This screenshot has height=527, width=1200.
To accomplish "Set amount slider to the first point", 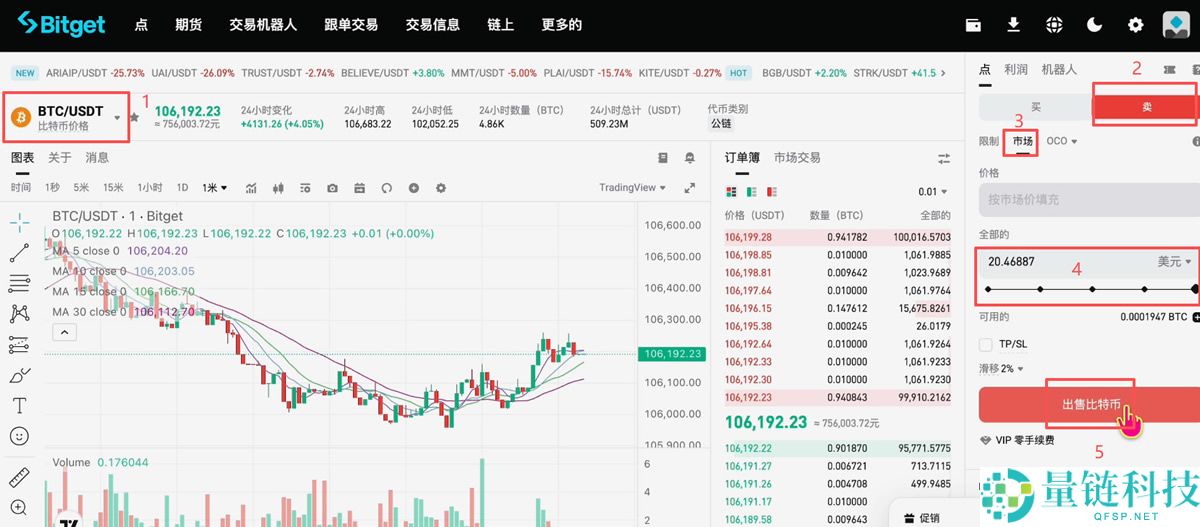I will point(988,289).
